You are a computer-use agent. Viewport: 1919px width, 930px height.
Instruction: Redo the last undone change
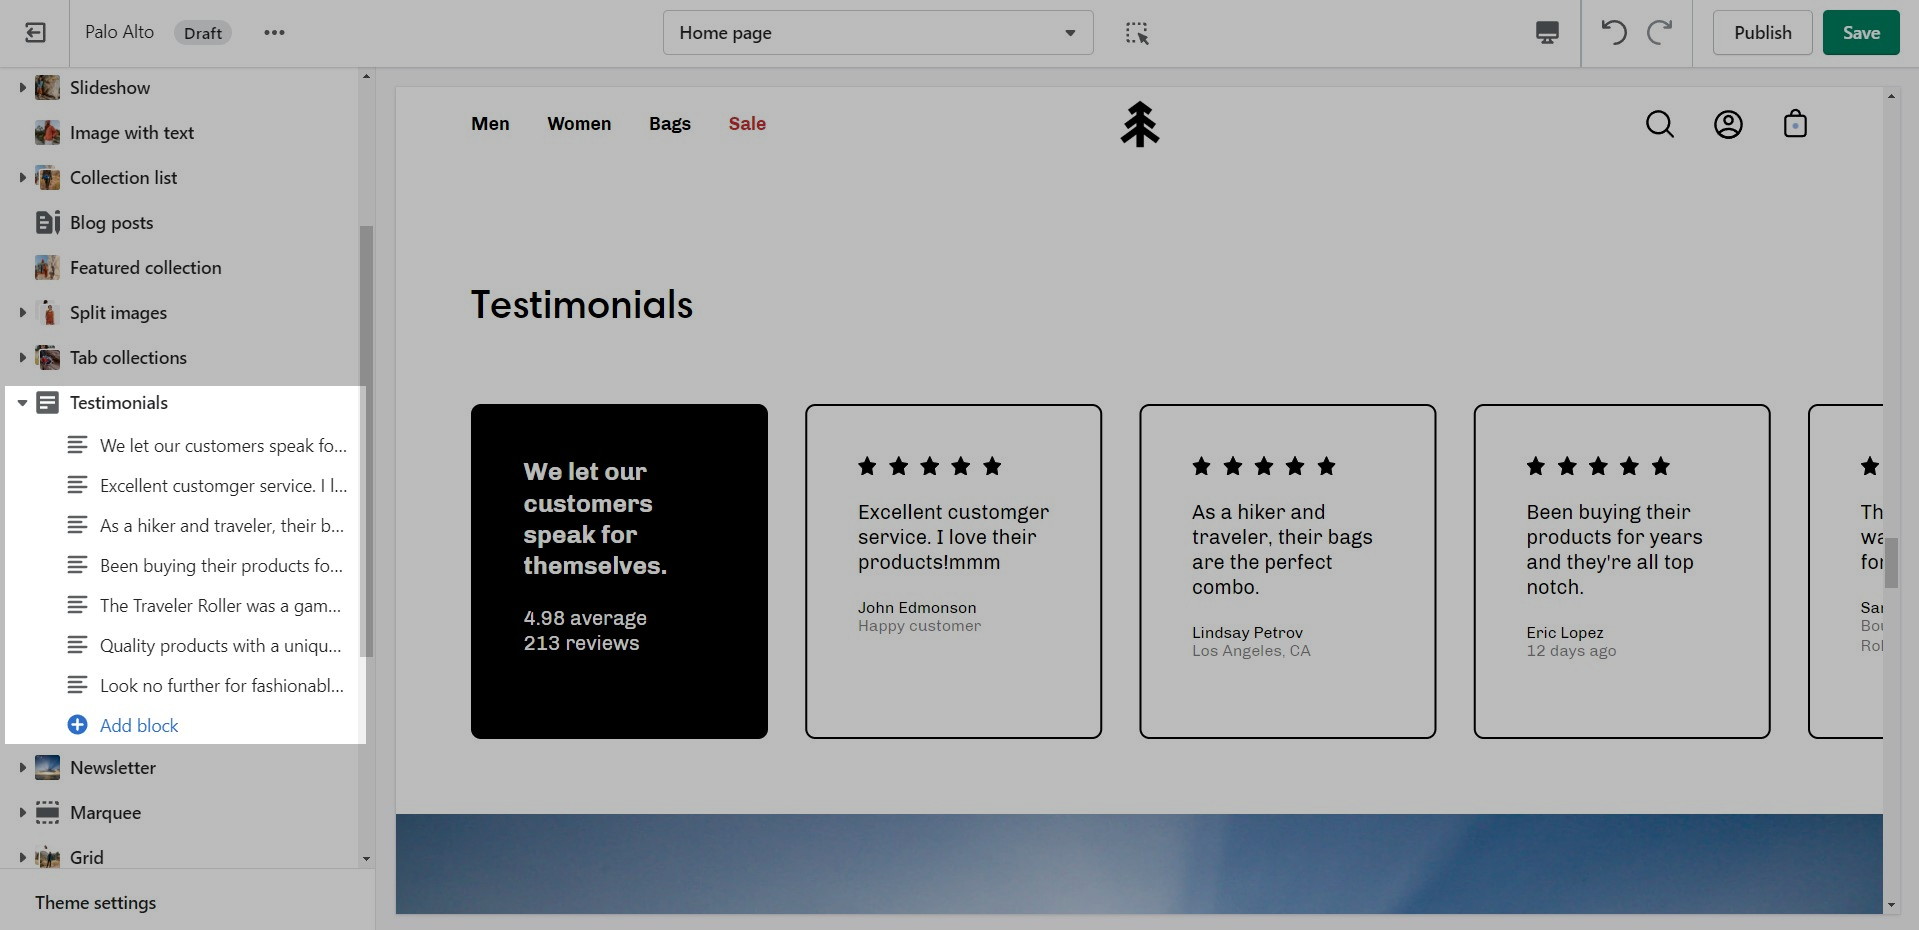pos(1660,33)
